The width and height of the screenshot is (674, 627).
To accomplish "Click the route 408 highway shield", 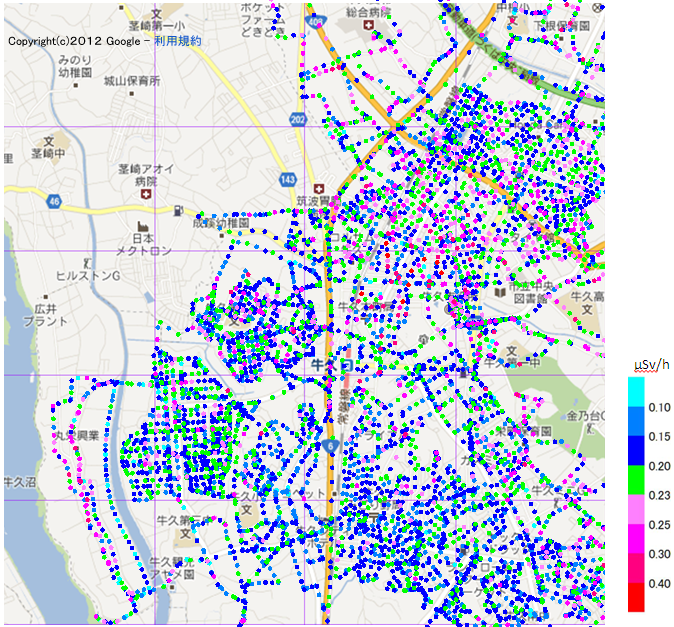I will [316, 21].
